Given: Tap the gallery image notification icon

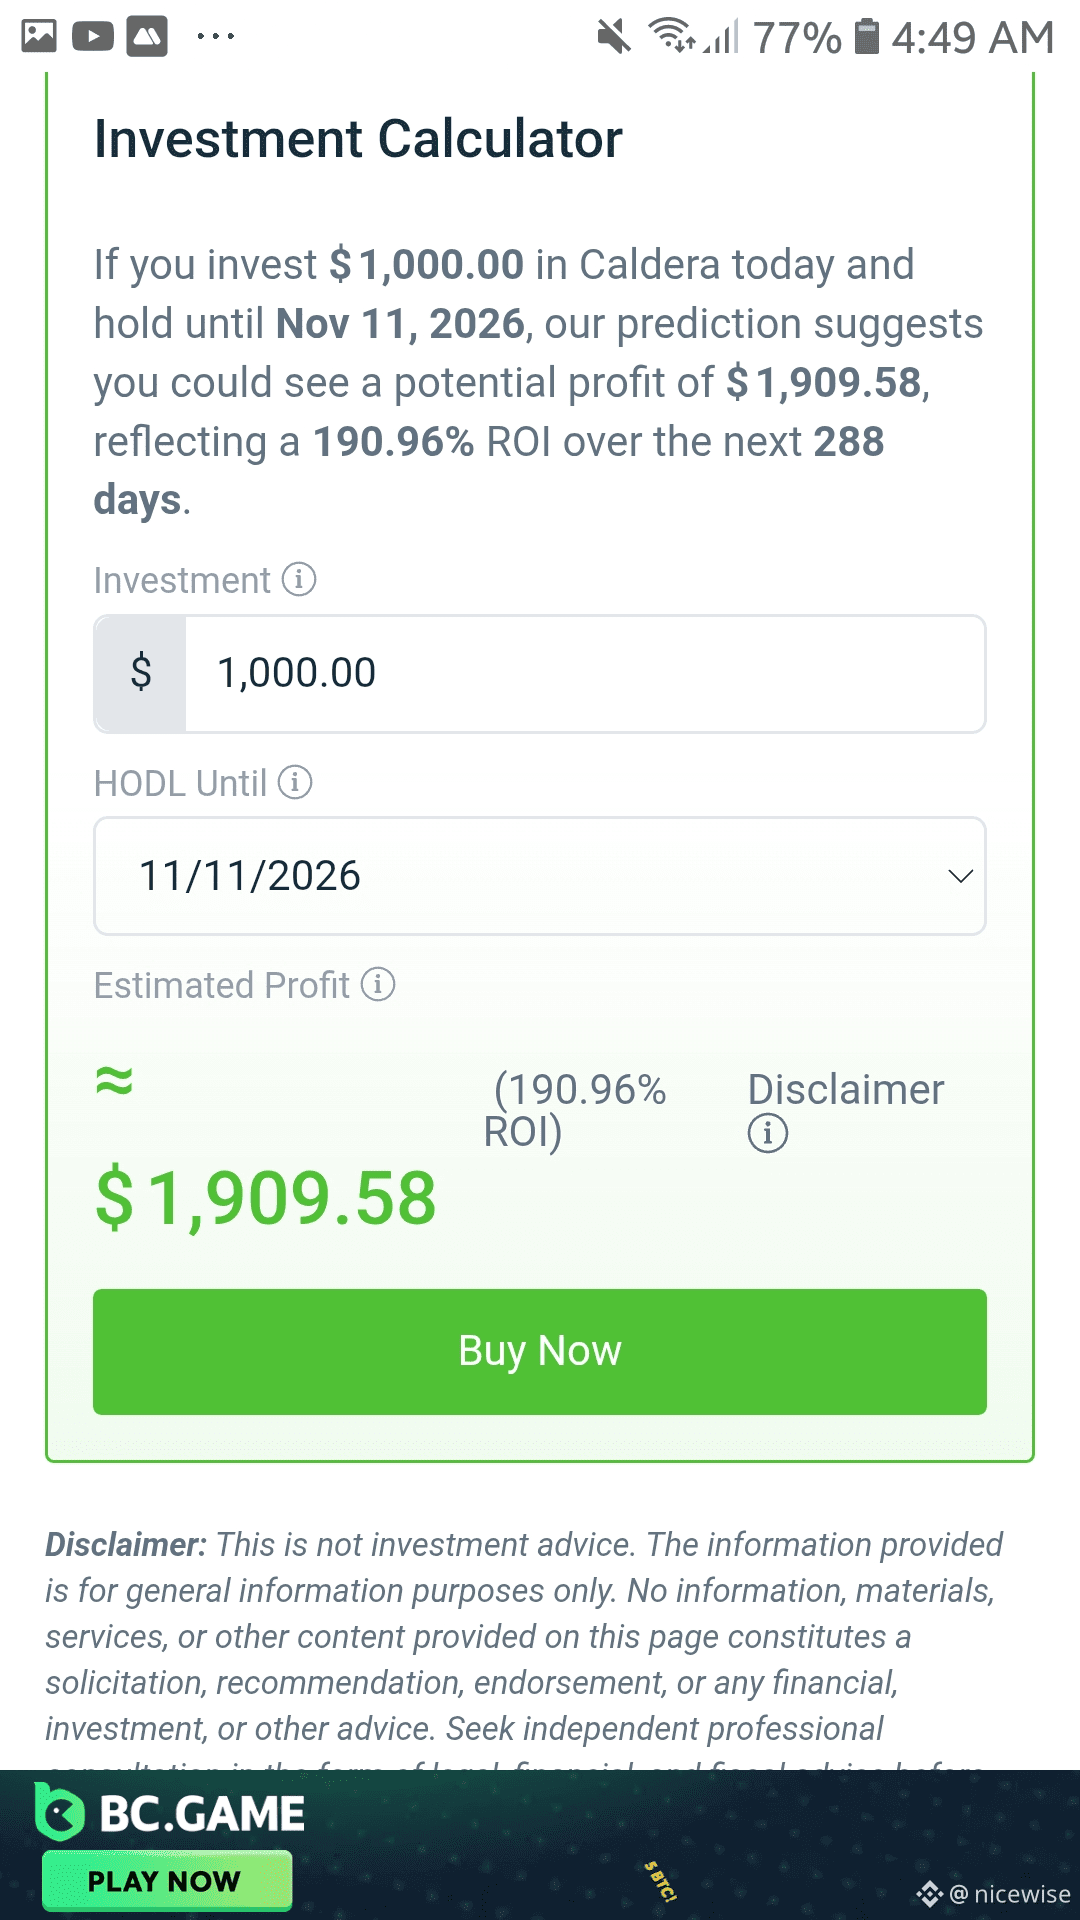Looking at the screenshot, I should coord(39,37).
